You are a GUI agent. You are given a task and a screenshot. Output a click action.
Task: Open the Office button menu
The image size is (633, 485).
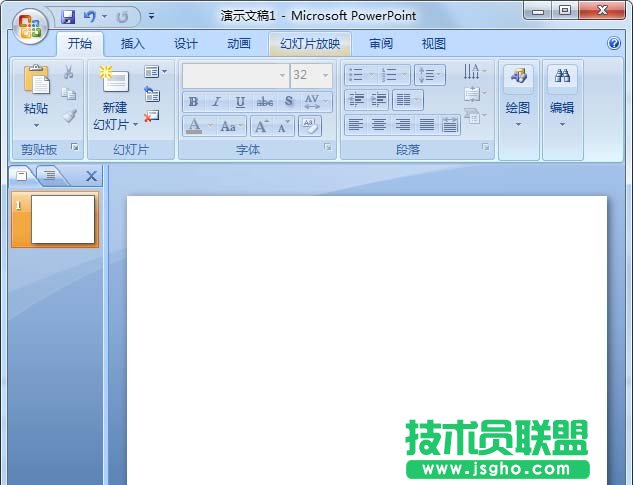click(x=30, y=27)
